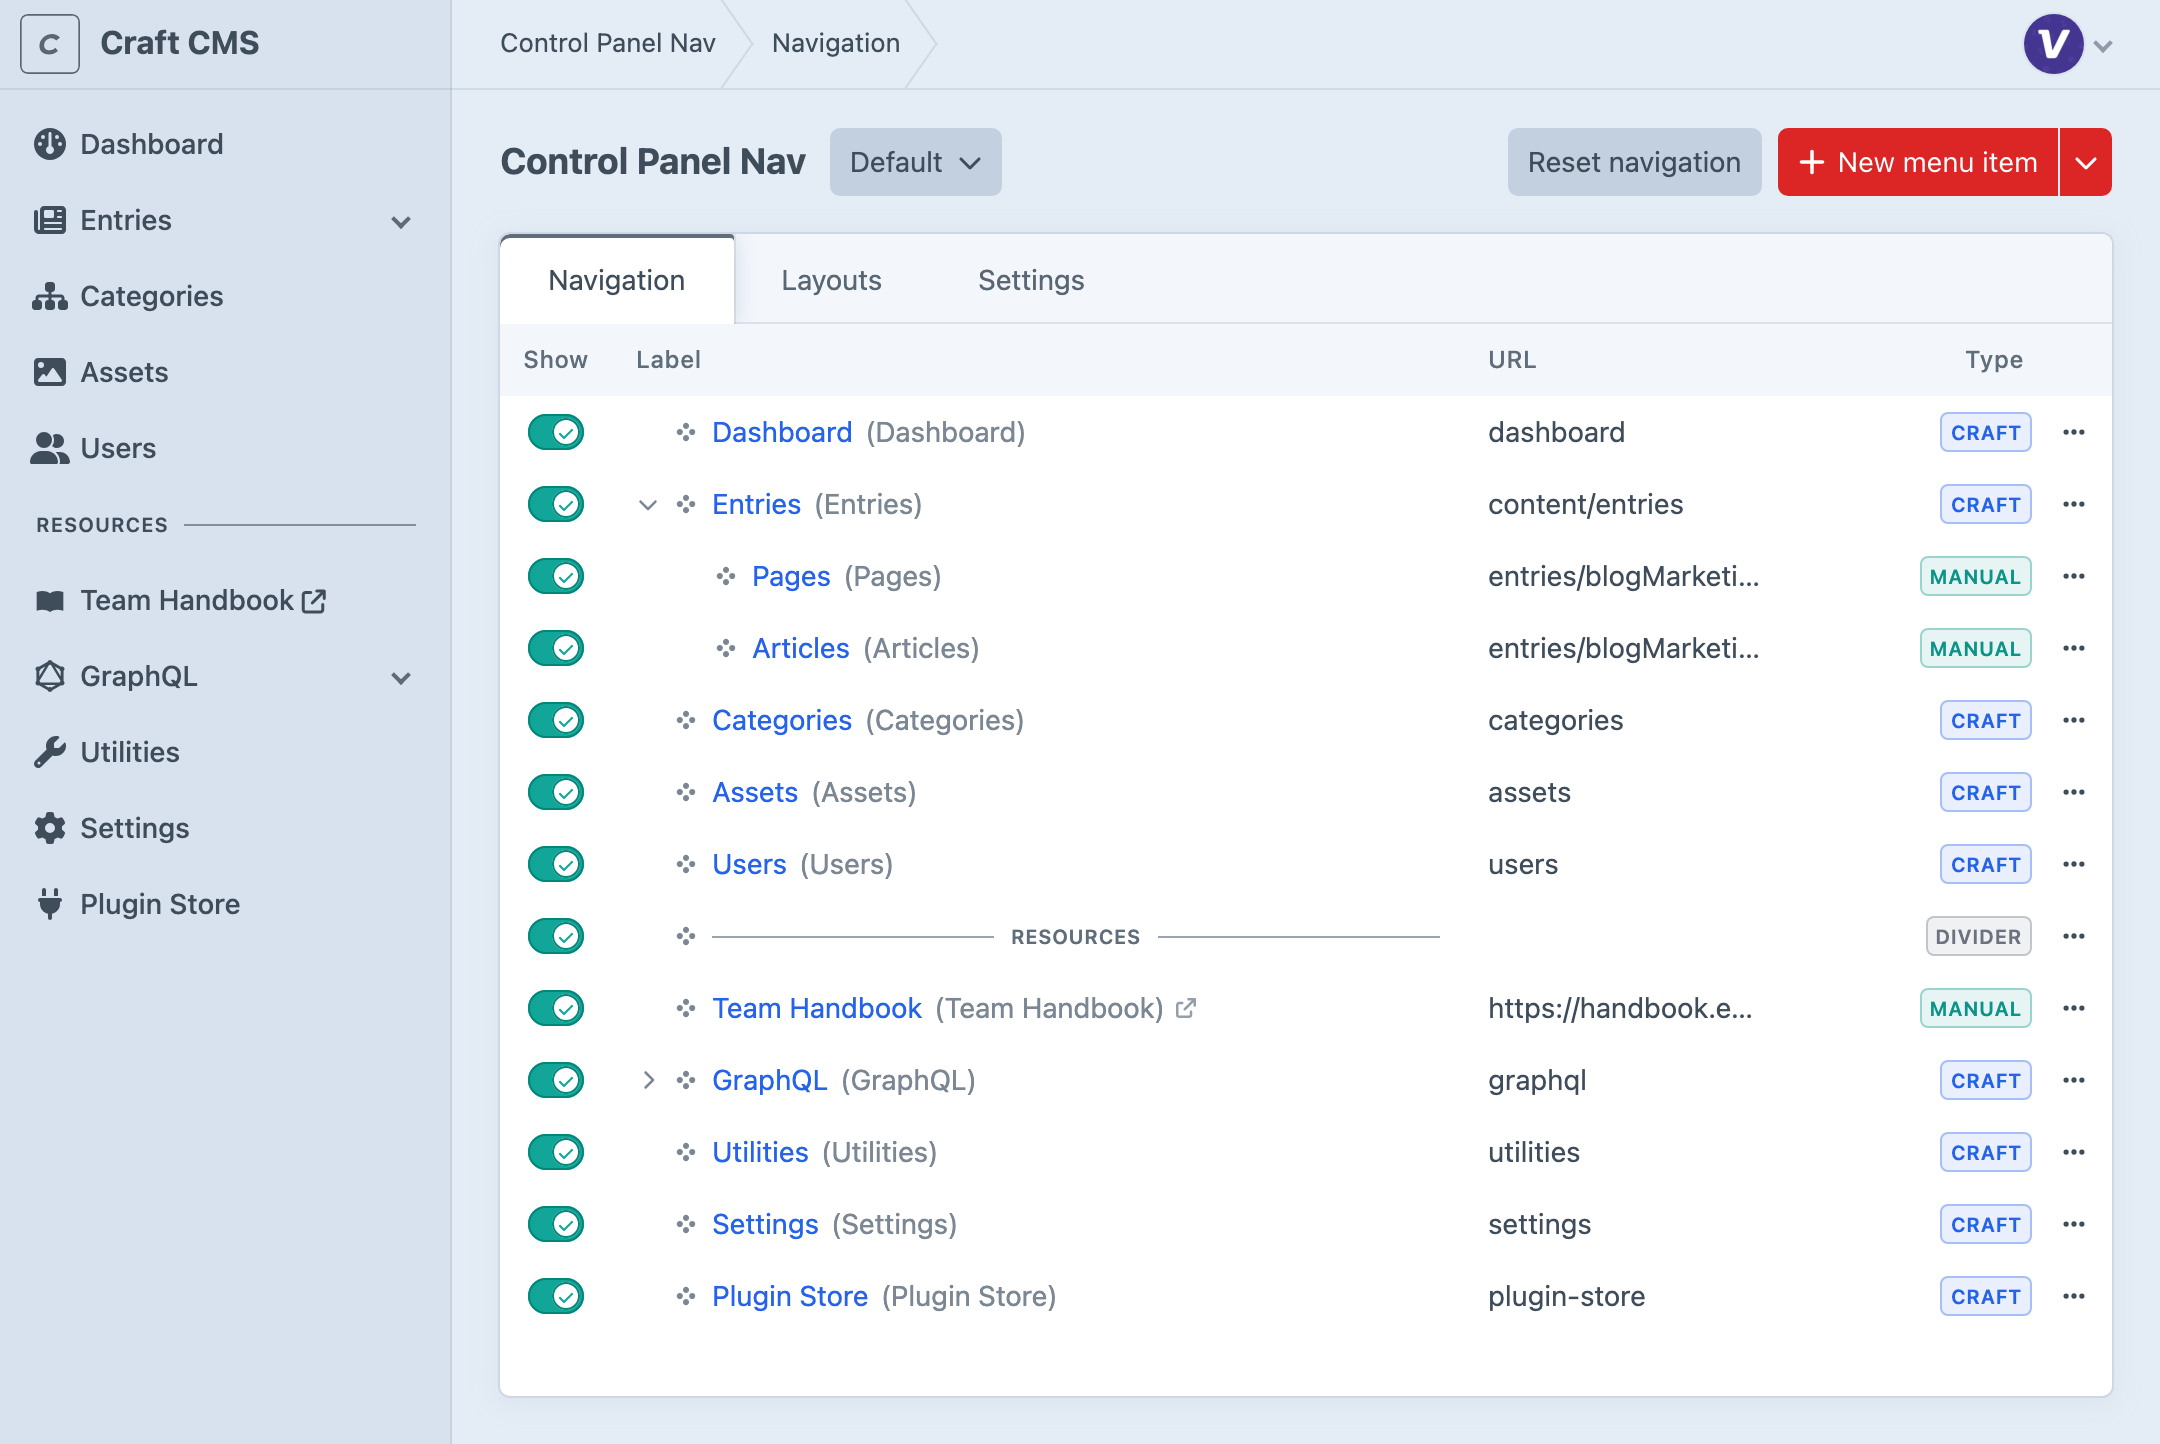Toggle visibility of the Articles menu item
This screenshot has height=1444, width=2160.
coord(556,648)
